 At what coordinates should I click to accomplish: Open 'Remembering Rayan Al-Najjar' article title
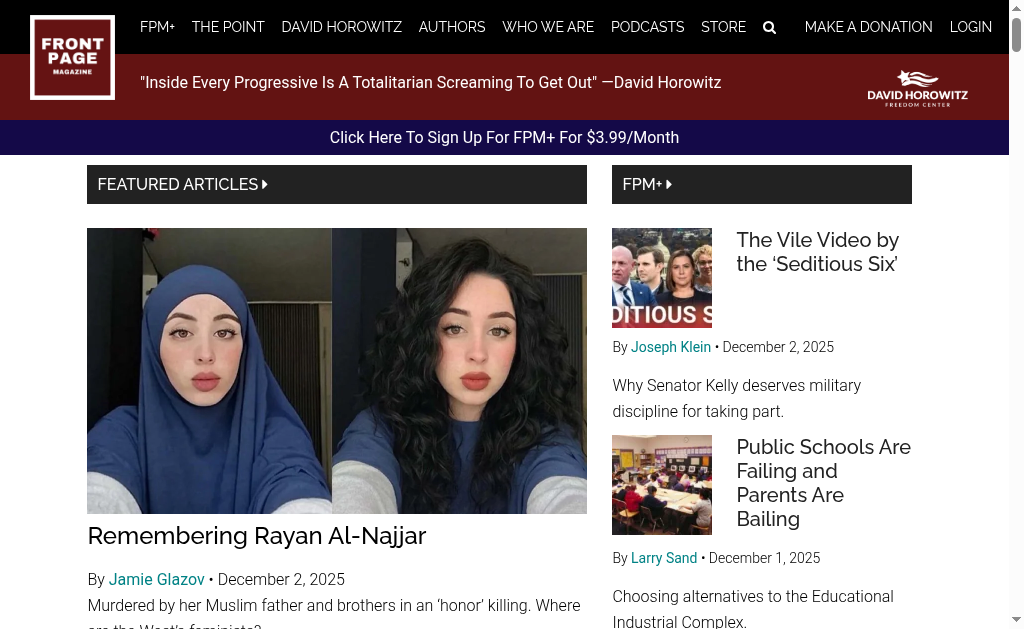pos(256,536)
